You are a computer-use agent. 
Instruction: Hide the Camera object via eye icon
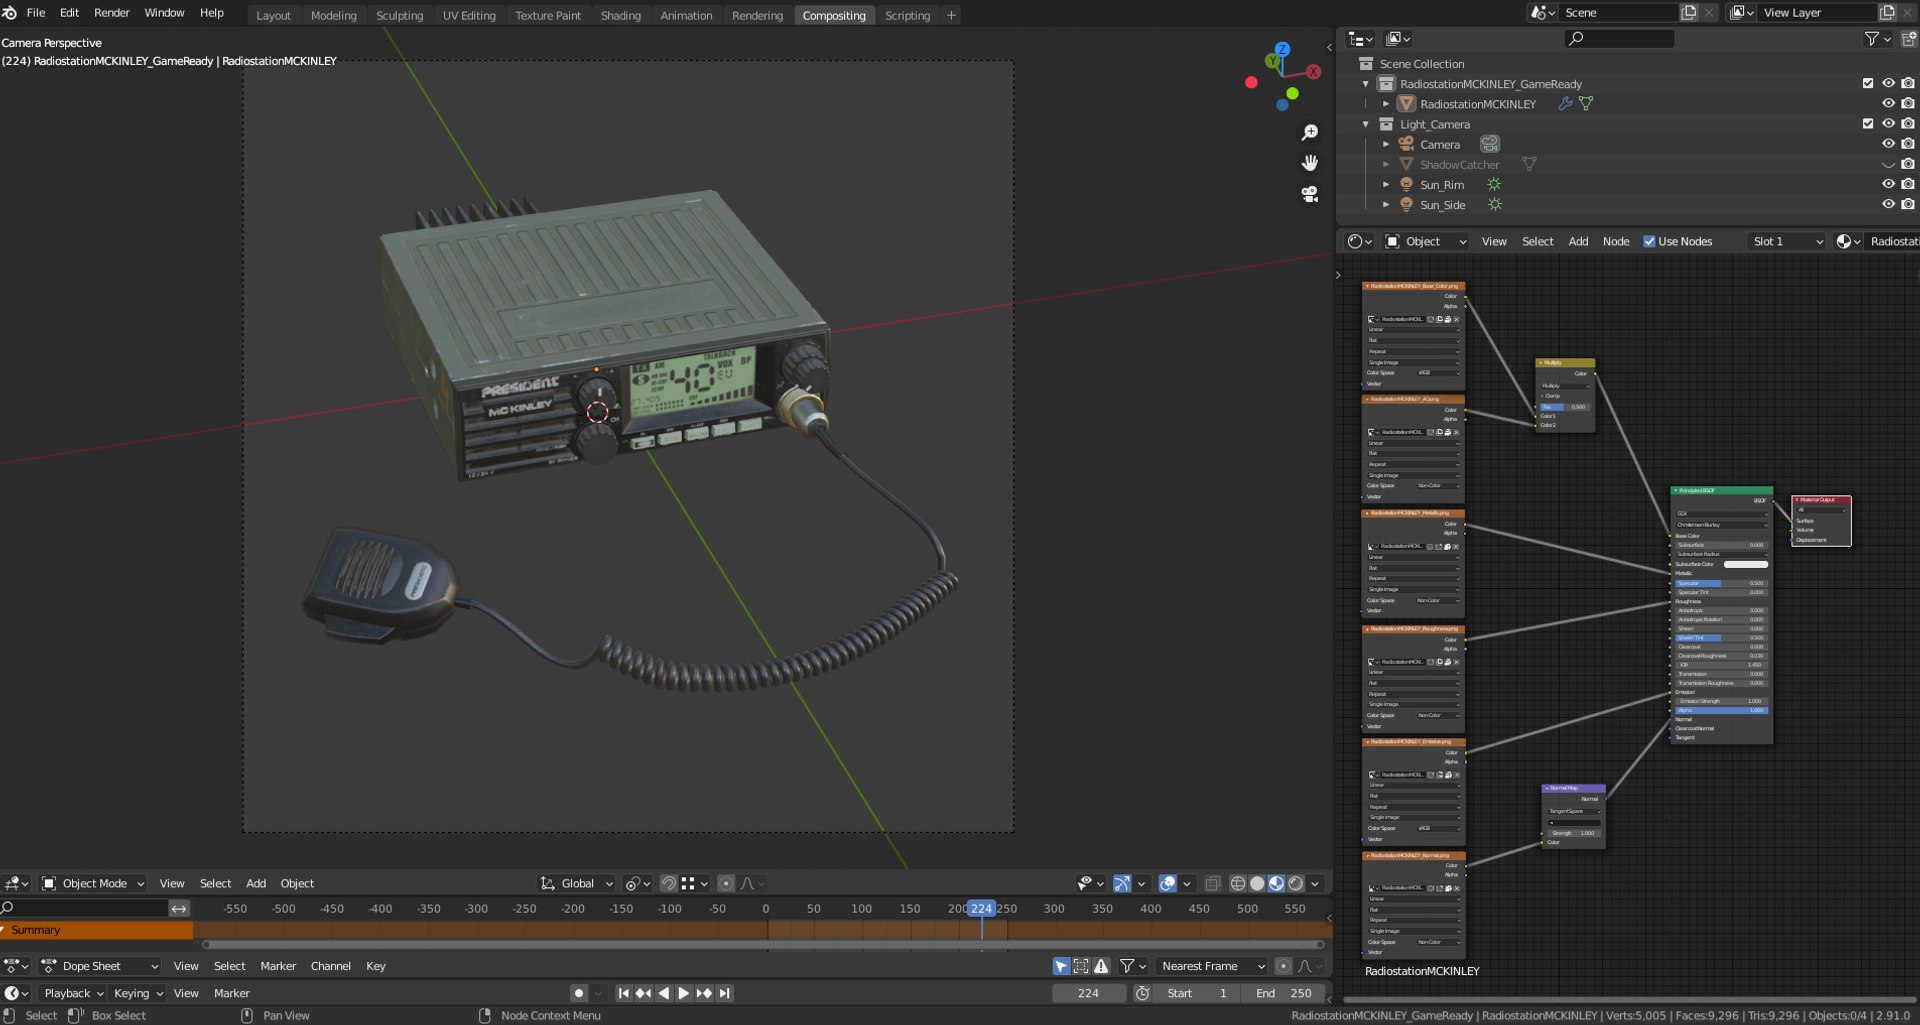click(1888, 144)
